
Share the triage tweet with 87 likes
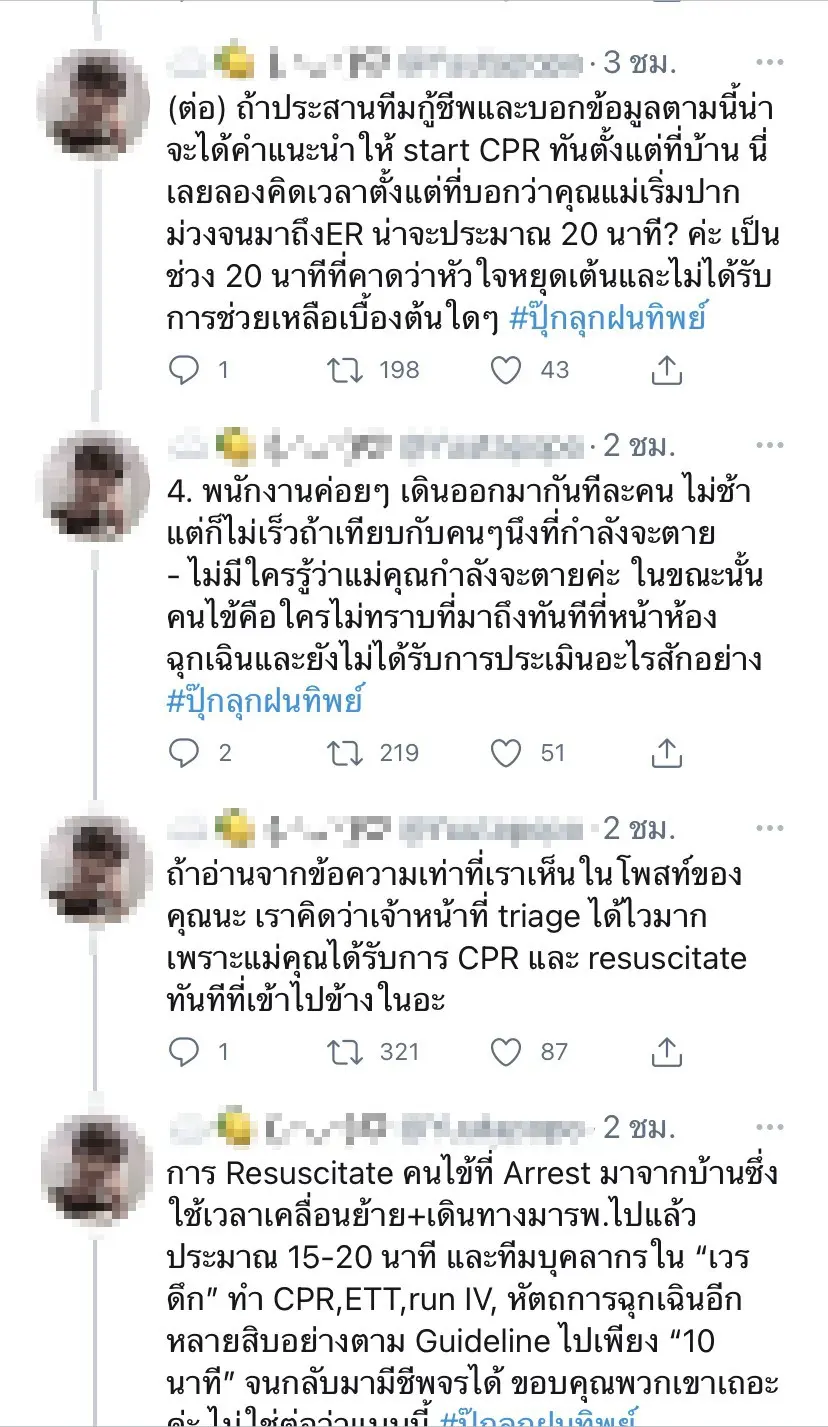[x=666, y=1051]
